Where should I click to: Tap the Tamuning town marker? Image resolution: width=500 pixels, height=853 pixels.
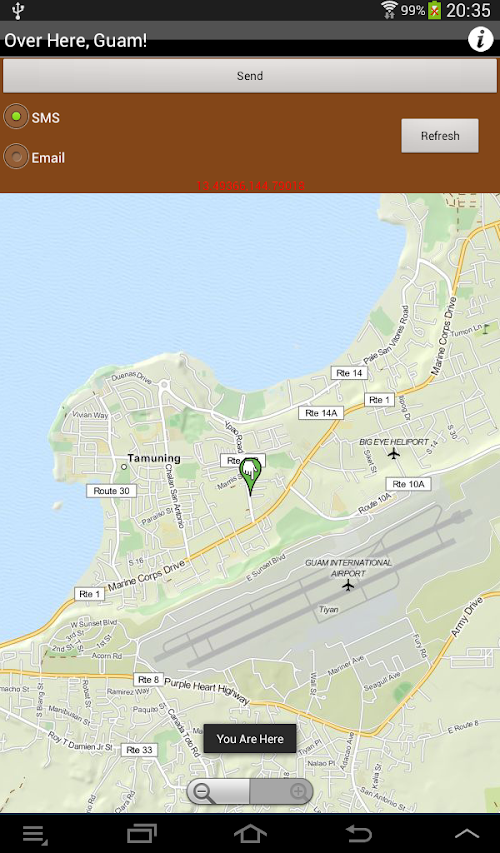[x=124, y=467]
